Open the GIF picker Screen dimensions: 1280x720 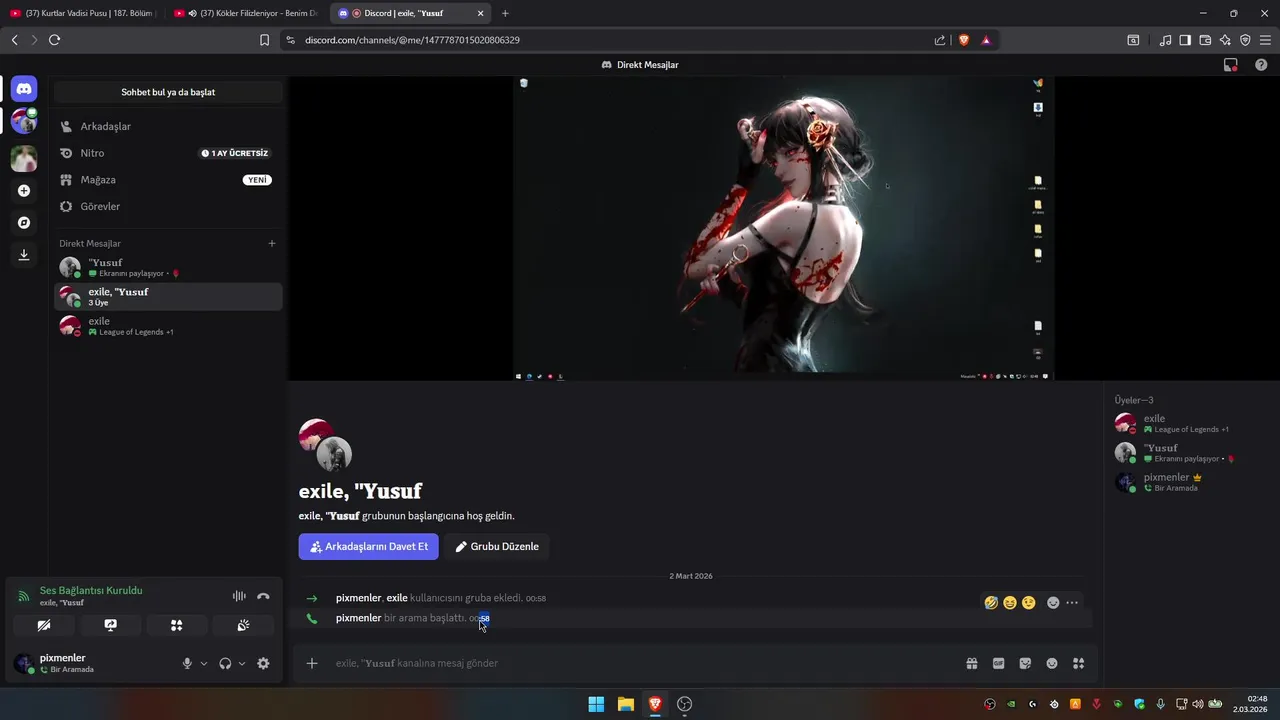point(998,663)
